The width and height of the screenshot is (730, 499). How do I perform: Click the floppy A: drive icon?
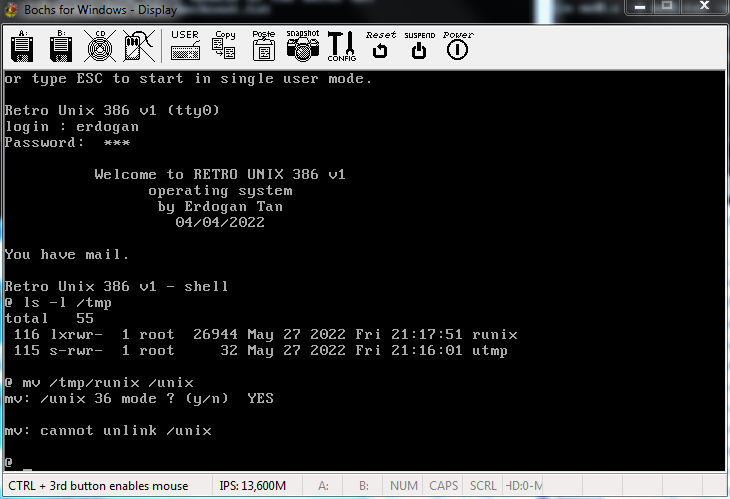[x=22, y=47]
